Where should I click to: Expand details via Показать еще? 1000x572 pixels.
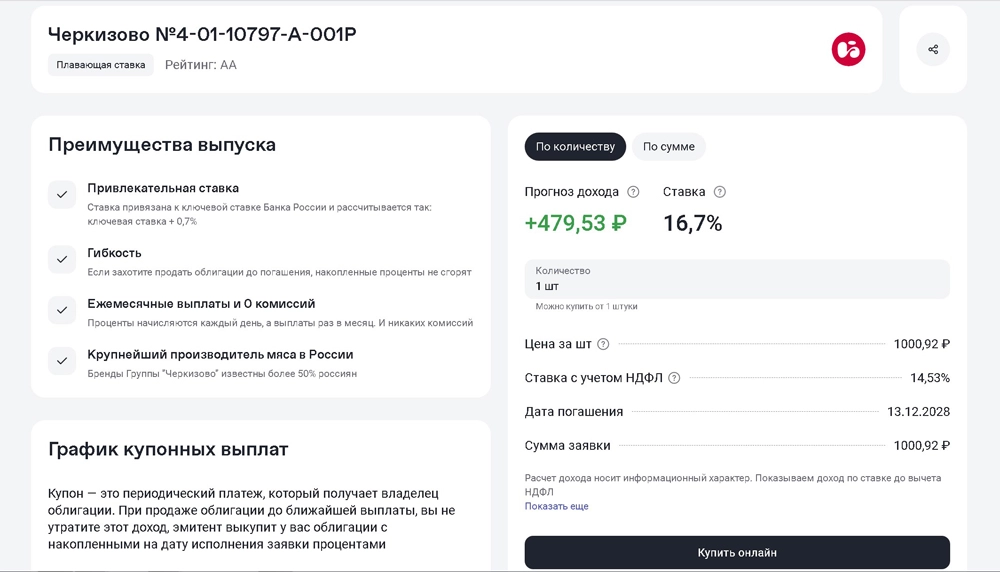tap(556, 506)
